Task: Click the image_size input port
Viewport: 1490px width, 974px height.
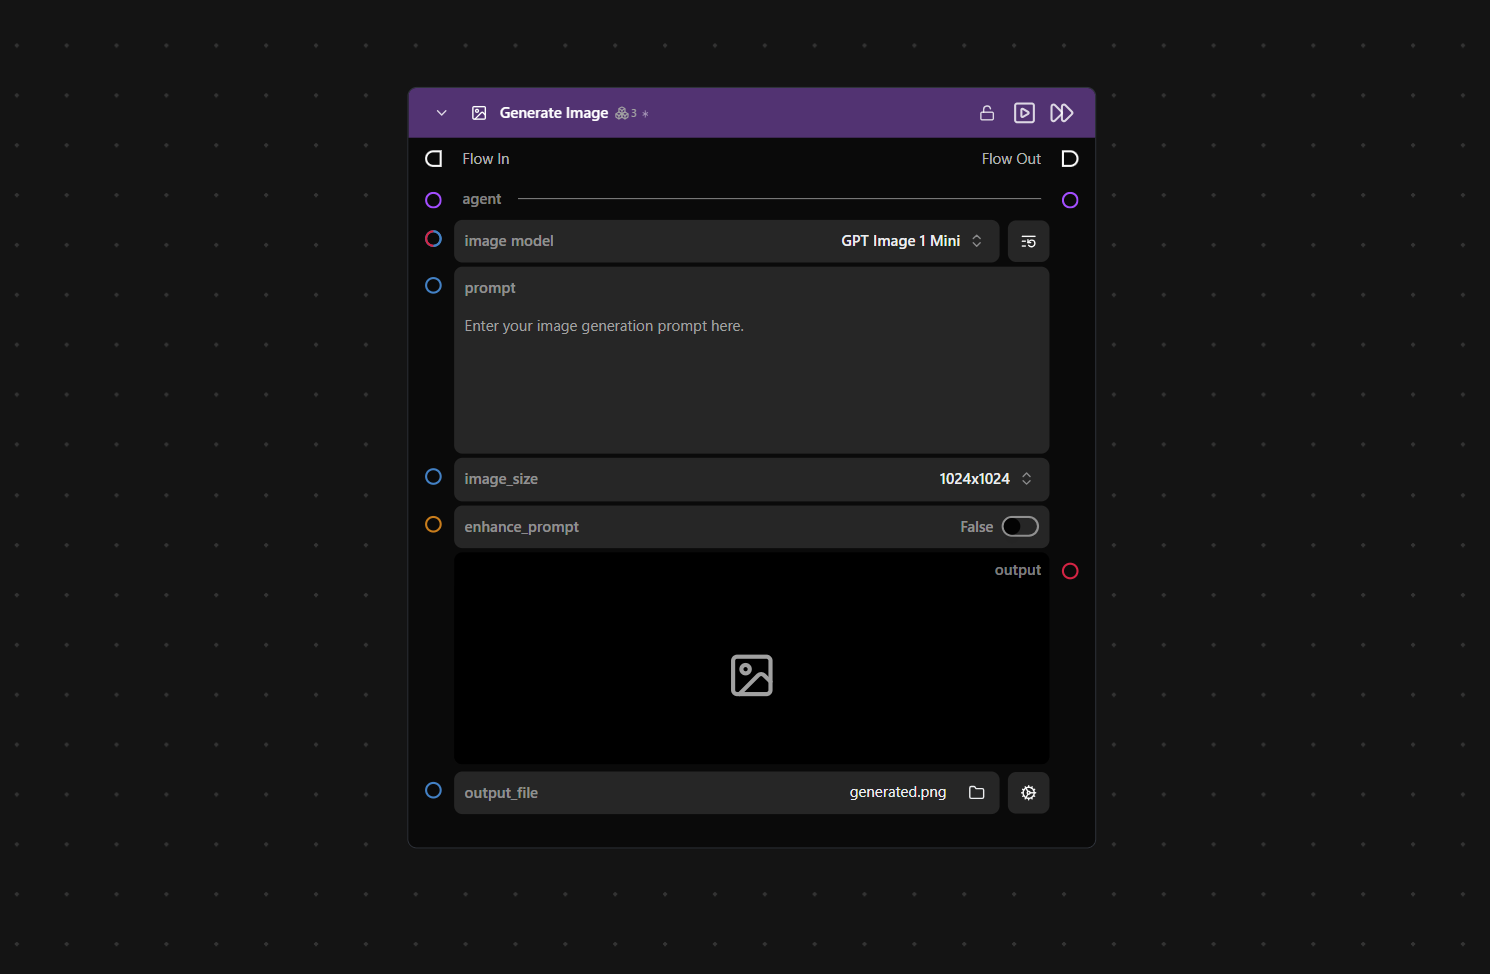Action: click(x=433, y=477)
